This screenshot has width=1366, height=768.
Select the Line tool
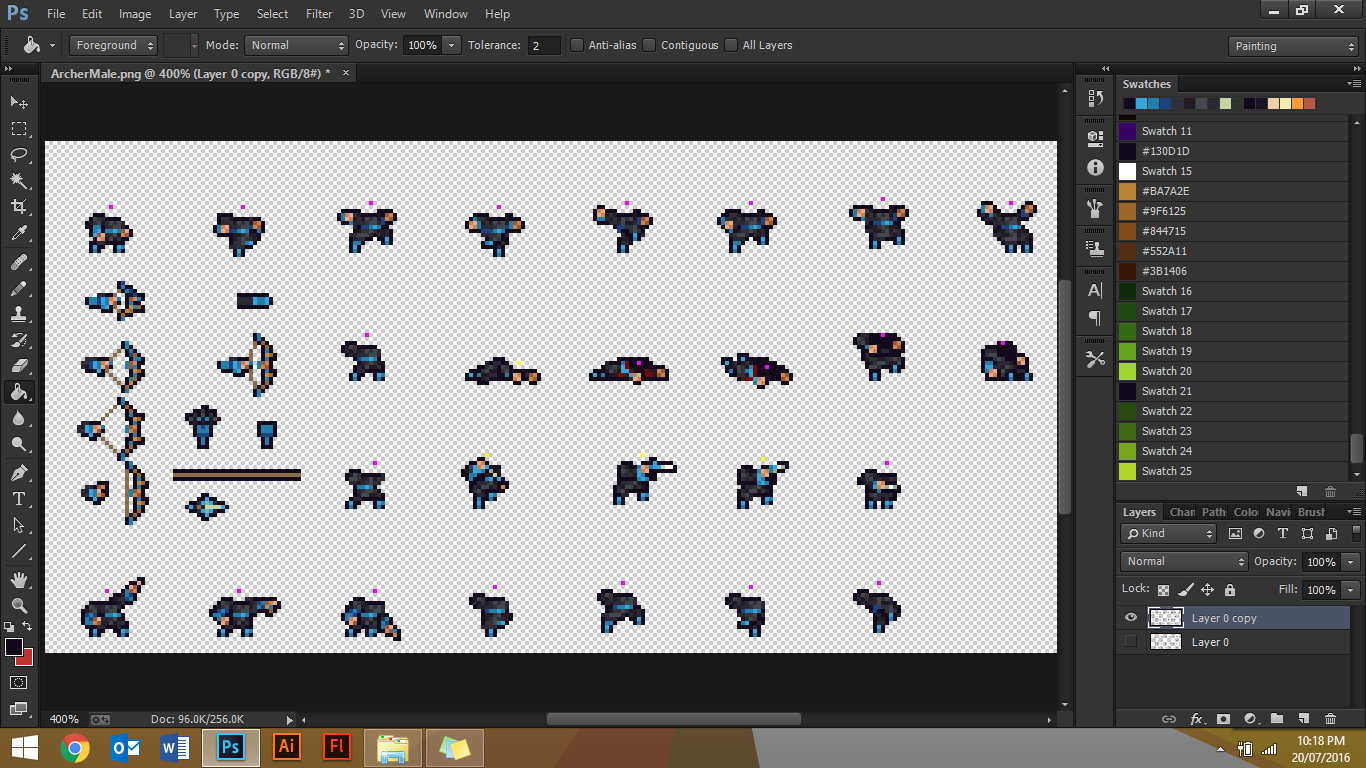19,551
